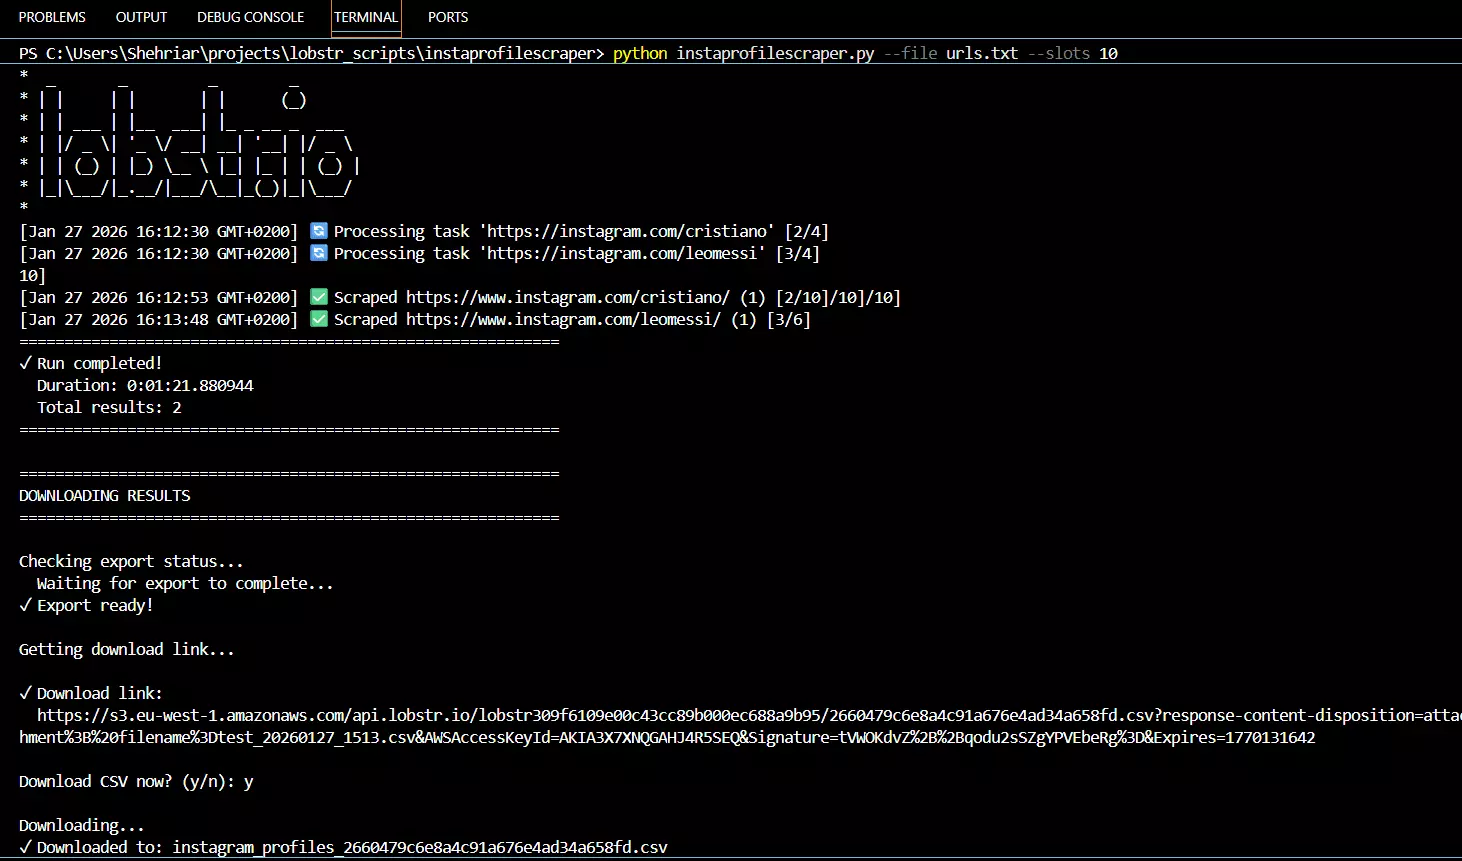Click the TERMINAL tab
Viewport: 1462px width, 861px height.
pos(366,17)
